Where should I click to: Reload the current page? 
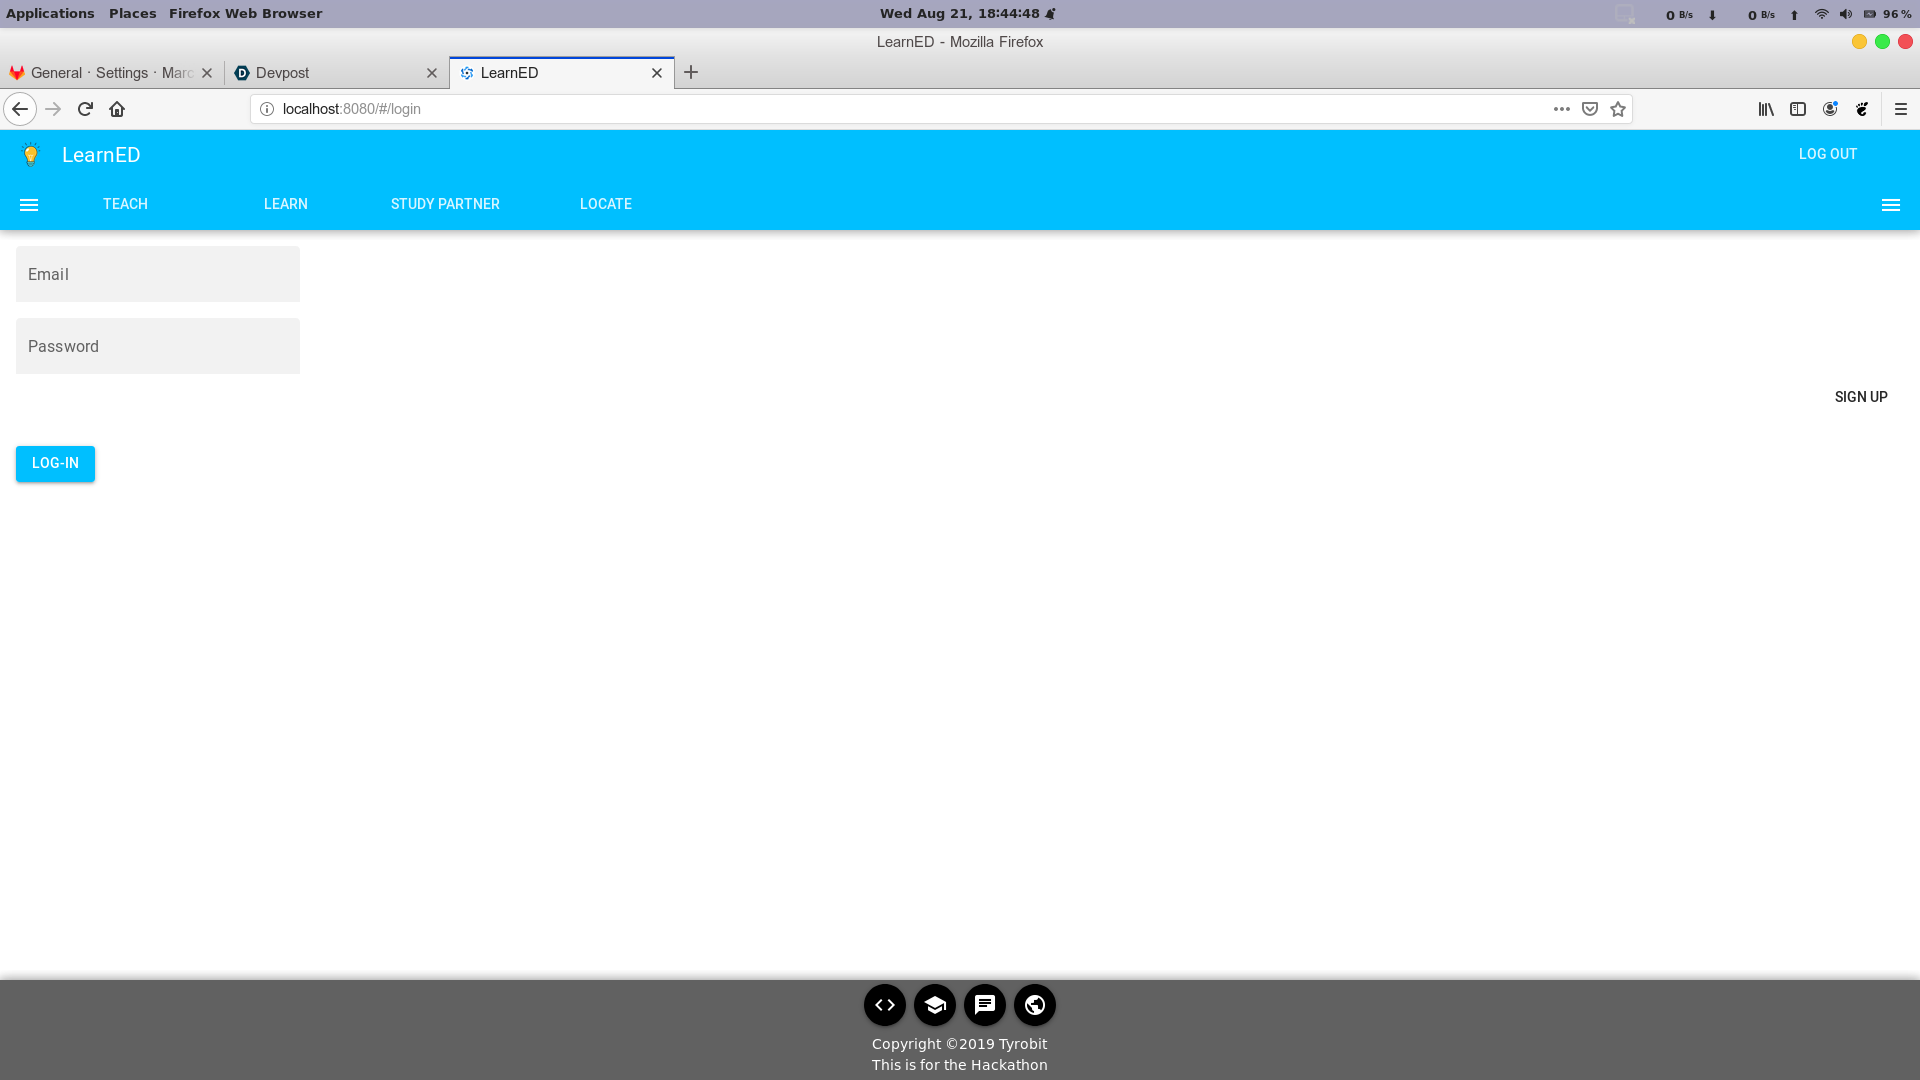click(85, 109)
